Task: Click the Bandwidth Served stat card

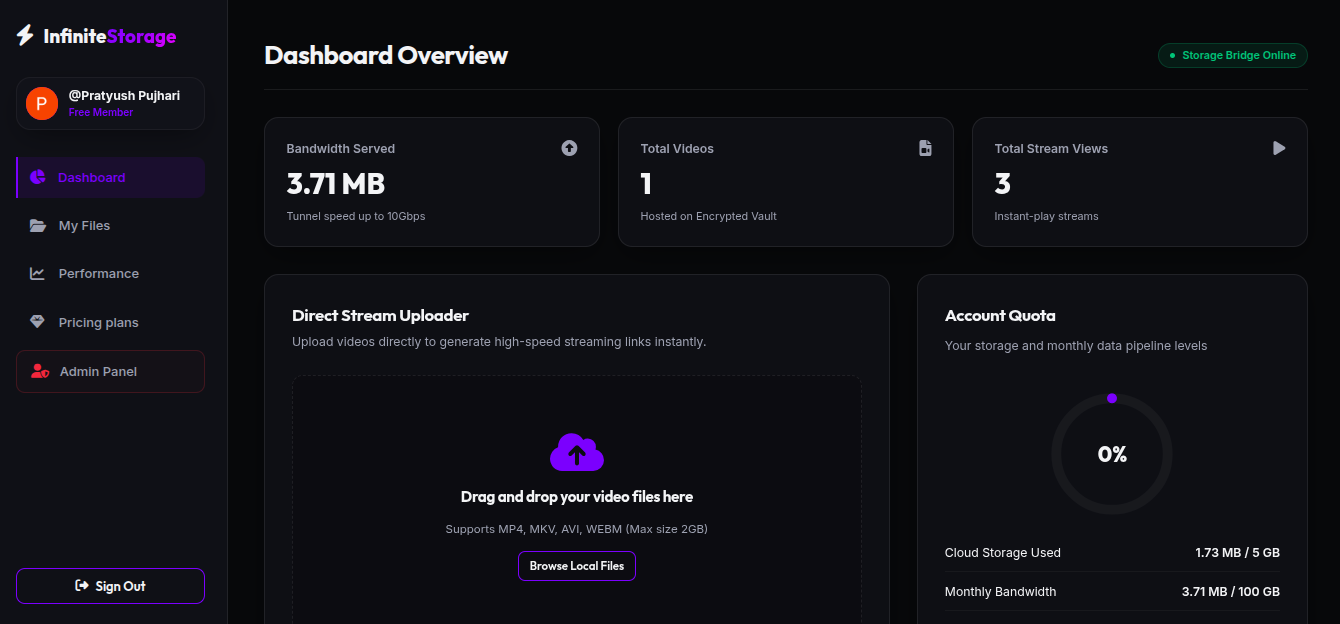Action: coord(432,182)
